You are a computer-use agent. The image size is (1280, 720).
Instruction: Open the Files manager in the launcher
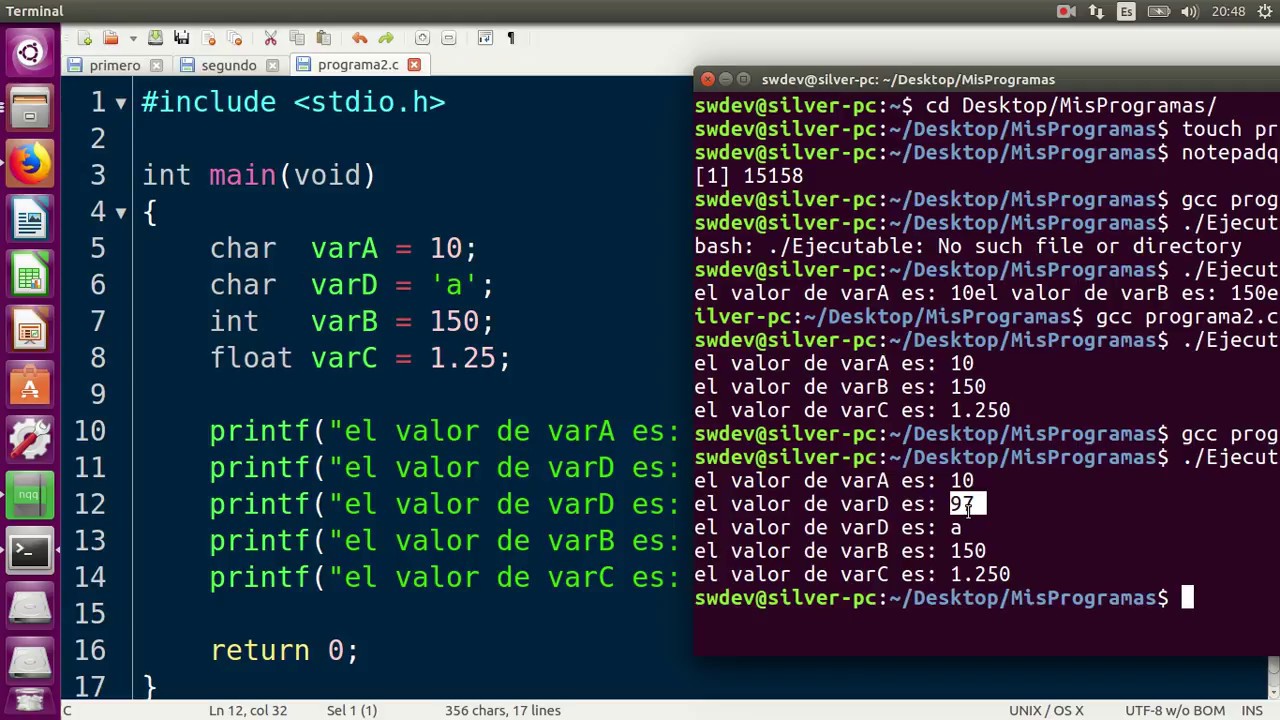pyautogui.click(x=29, y=108)
